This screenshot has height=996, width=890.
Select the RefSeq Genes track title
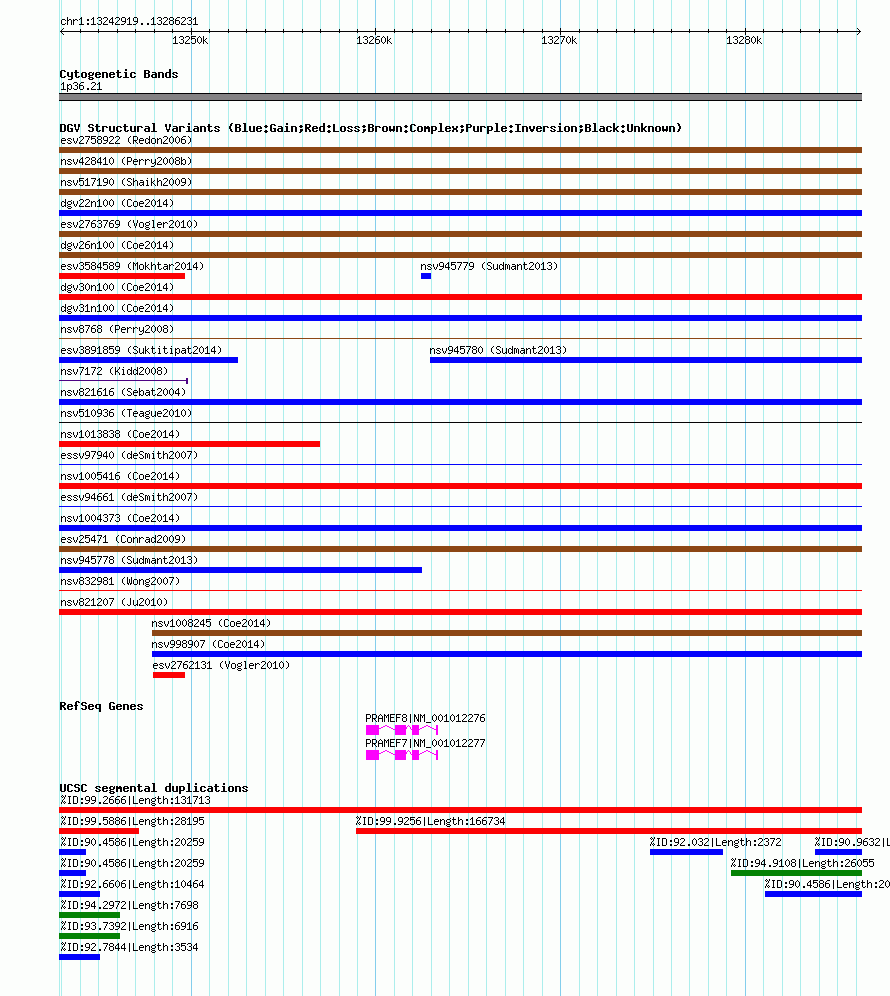tap(101, 706)
